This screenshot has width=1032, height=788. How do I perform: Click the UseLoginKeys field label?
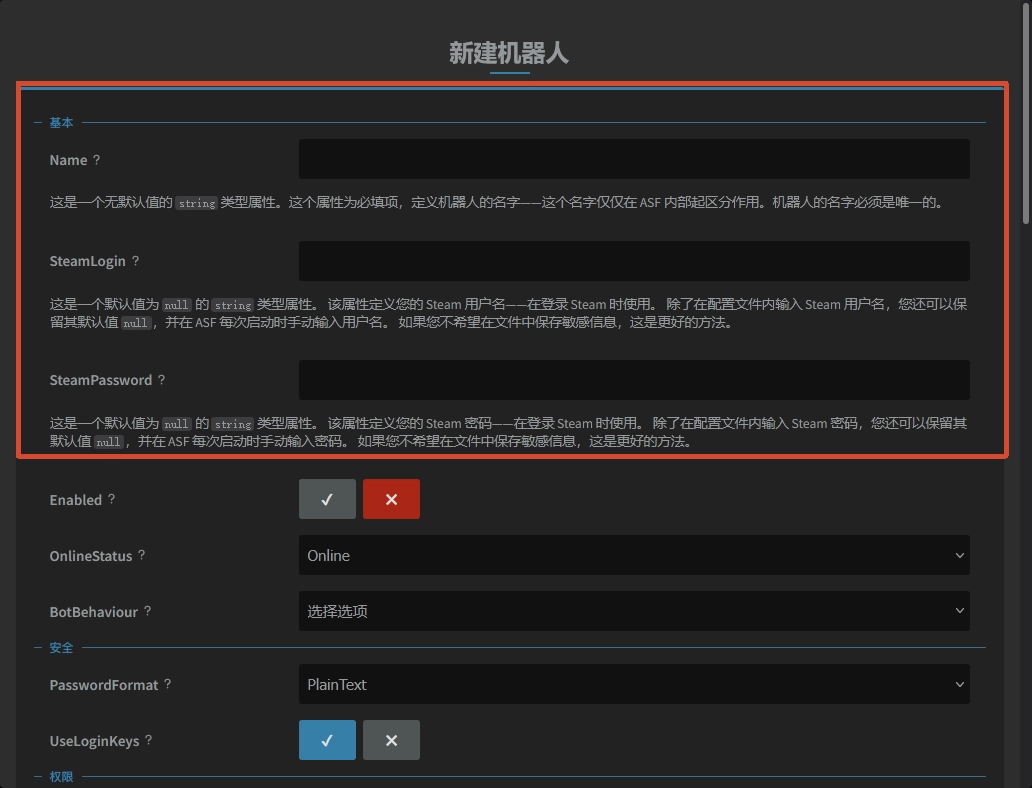pos(94,741)
